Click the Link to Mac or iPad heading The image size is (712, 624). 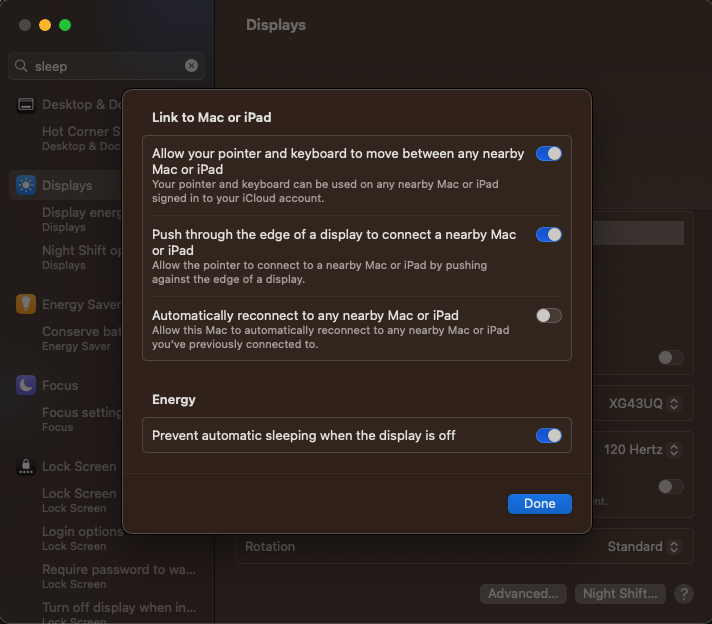(212, 117)
